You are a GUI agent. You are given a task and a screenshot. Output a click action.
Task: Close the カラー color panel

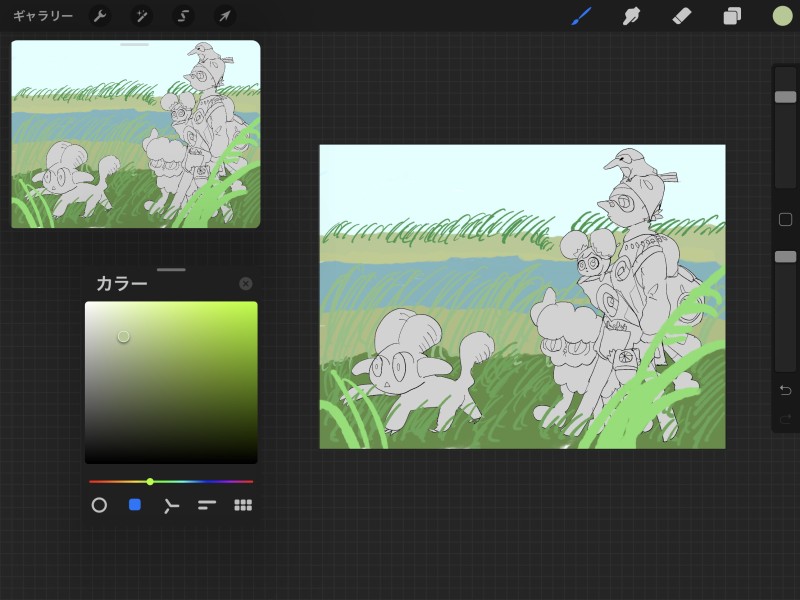245,284
